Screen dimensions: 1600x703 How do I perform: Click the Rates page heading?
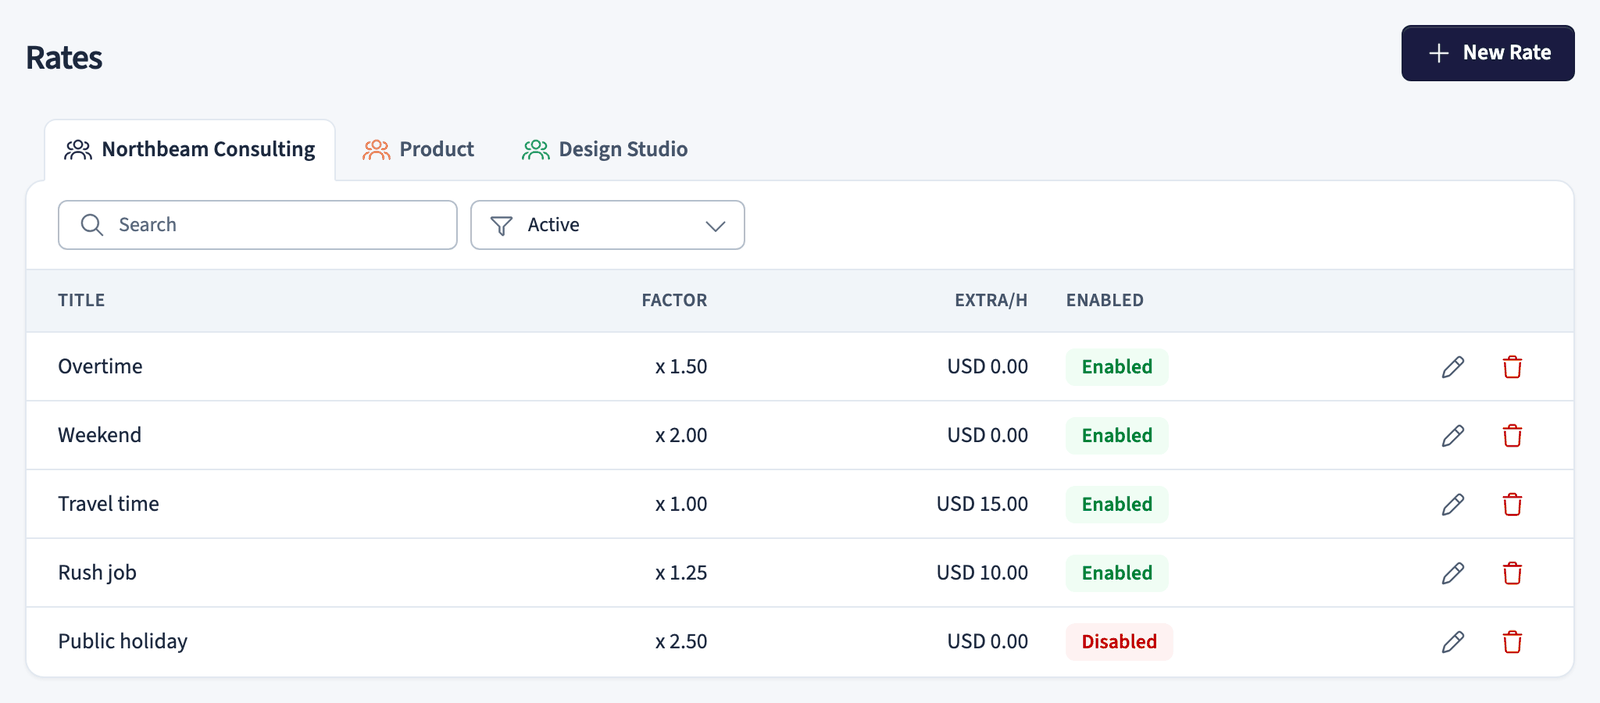point(64,58)
